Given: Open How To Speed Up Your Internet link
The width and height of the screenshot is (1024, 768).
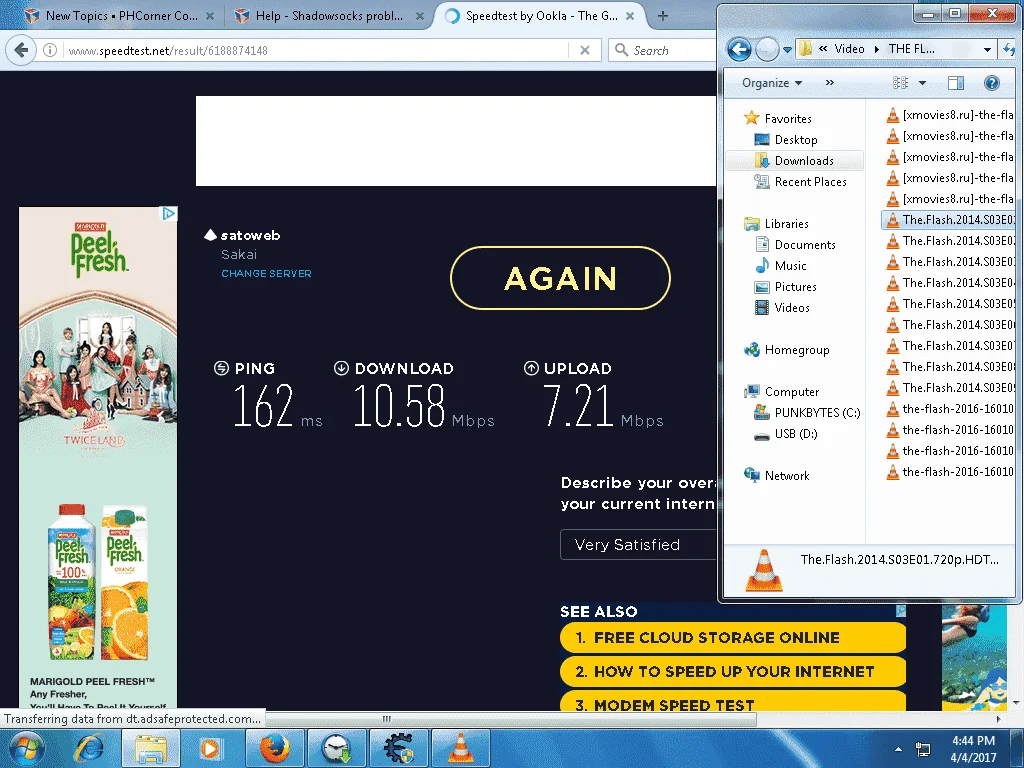Looking at the screenshot, I should coord(733,671).
